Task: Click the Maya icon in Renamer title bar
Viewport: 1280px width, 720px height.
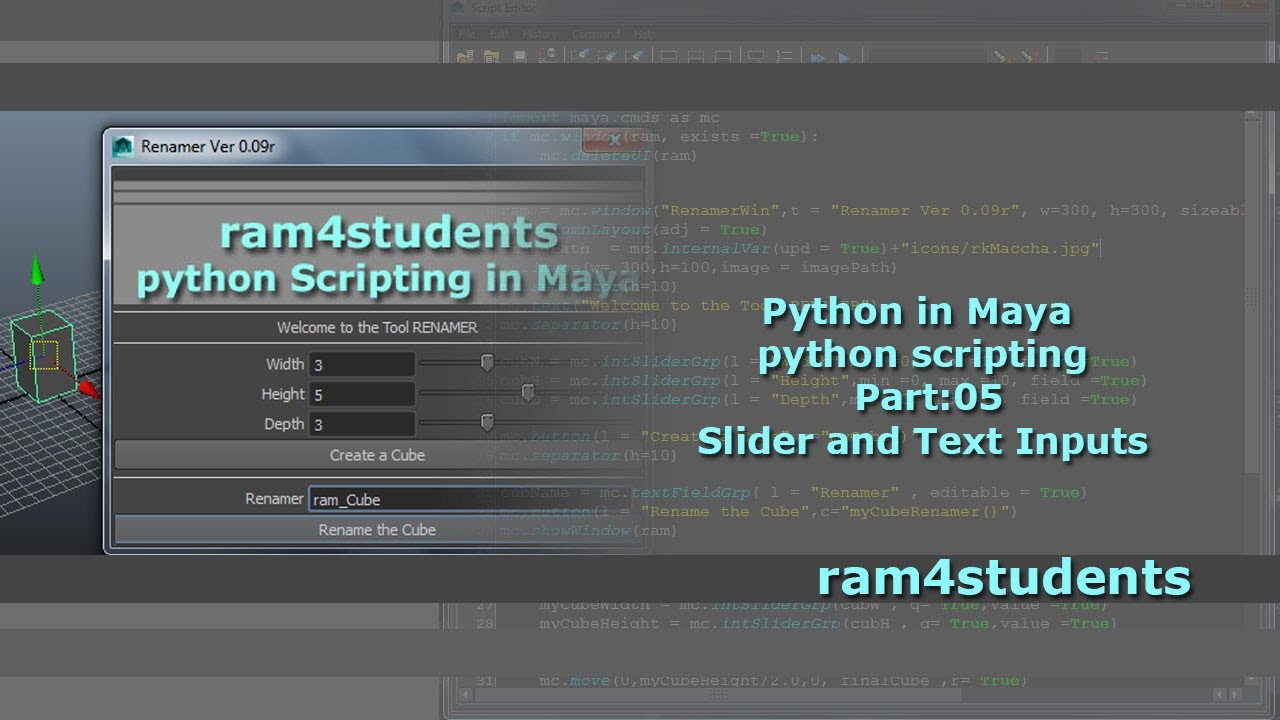Action: [x=124, y=146]
